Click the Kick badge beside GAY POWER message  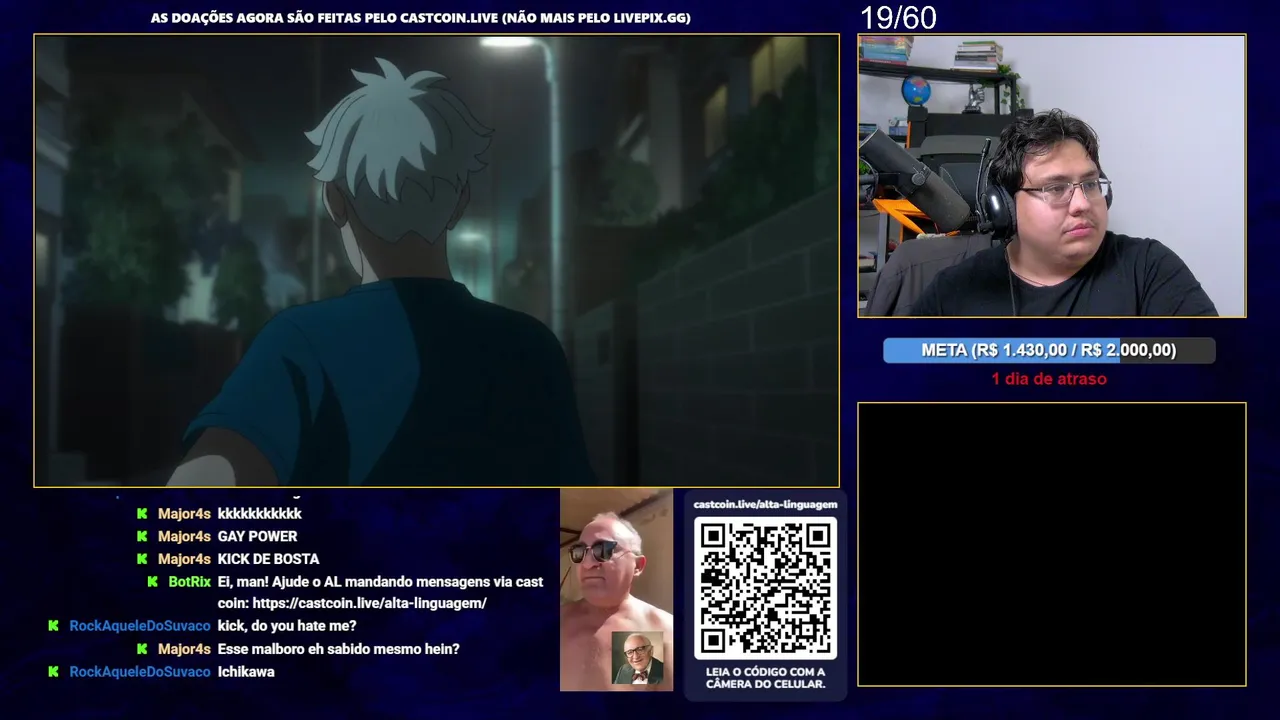pos(142,536)
